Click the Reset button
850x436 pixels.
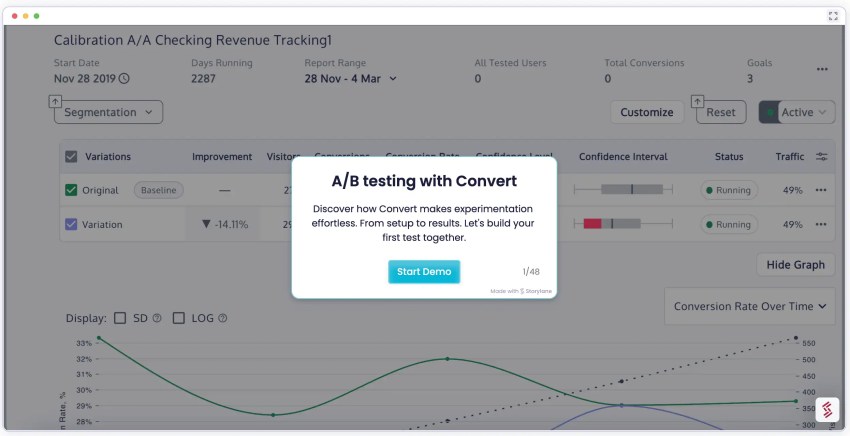[721, 112]
